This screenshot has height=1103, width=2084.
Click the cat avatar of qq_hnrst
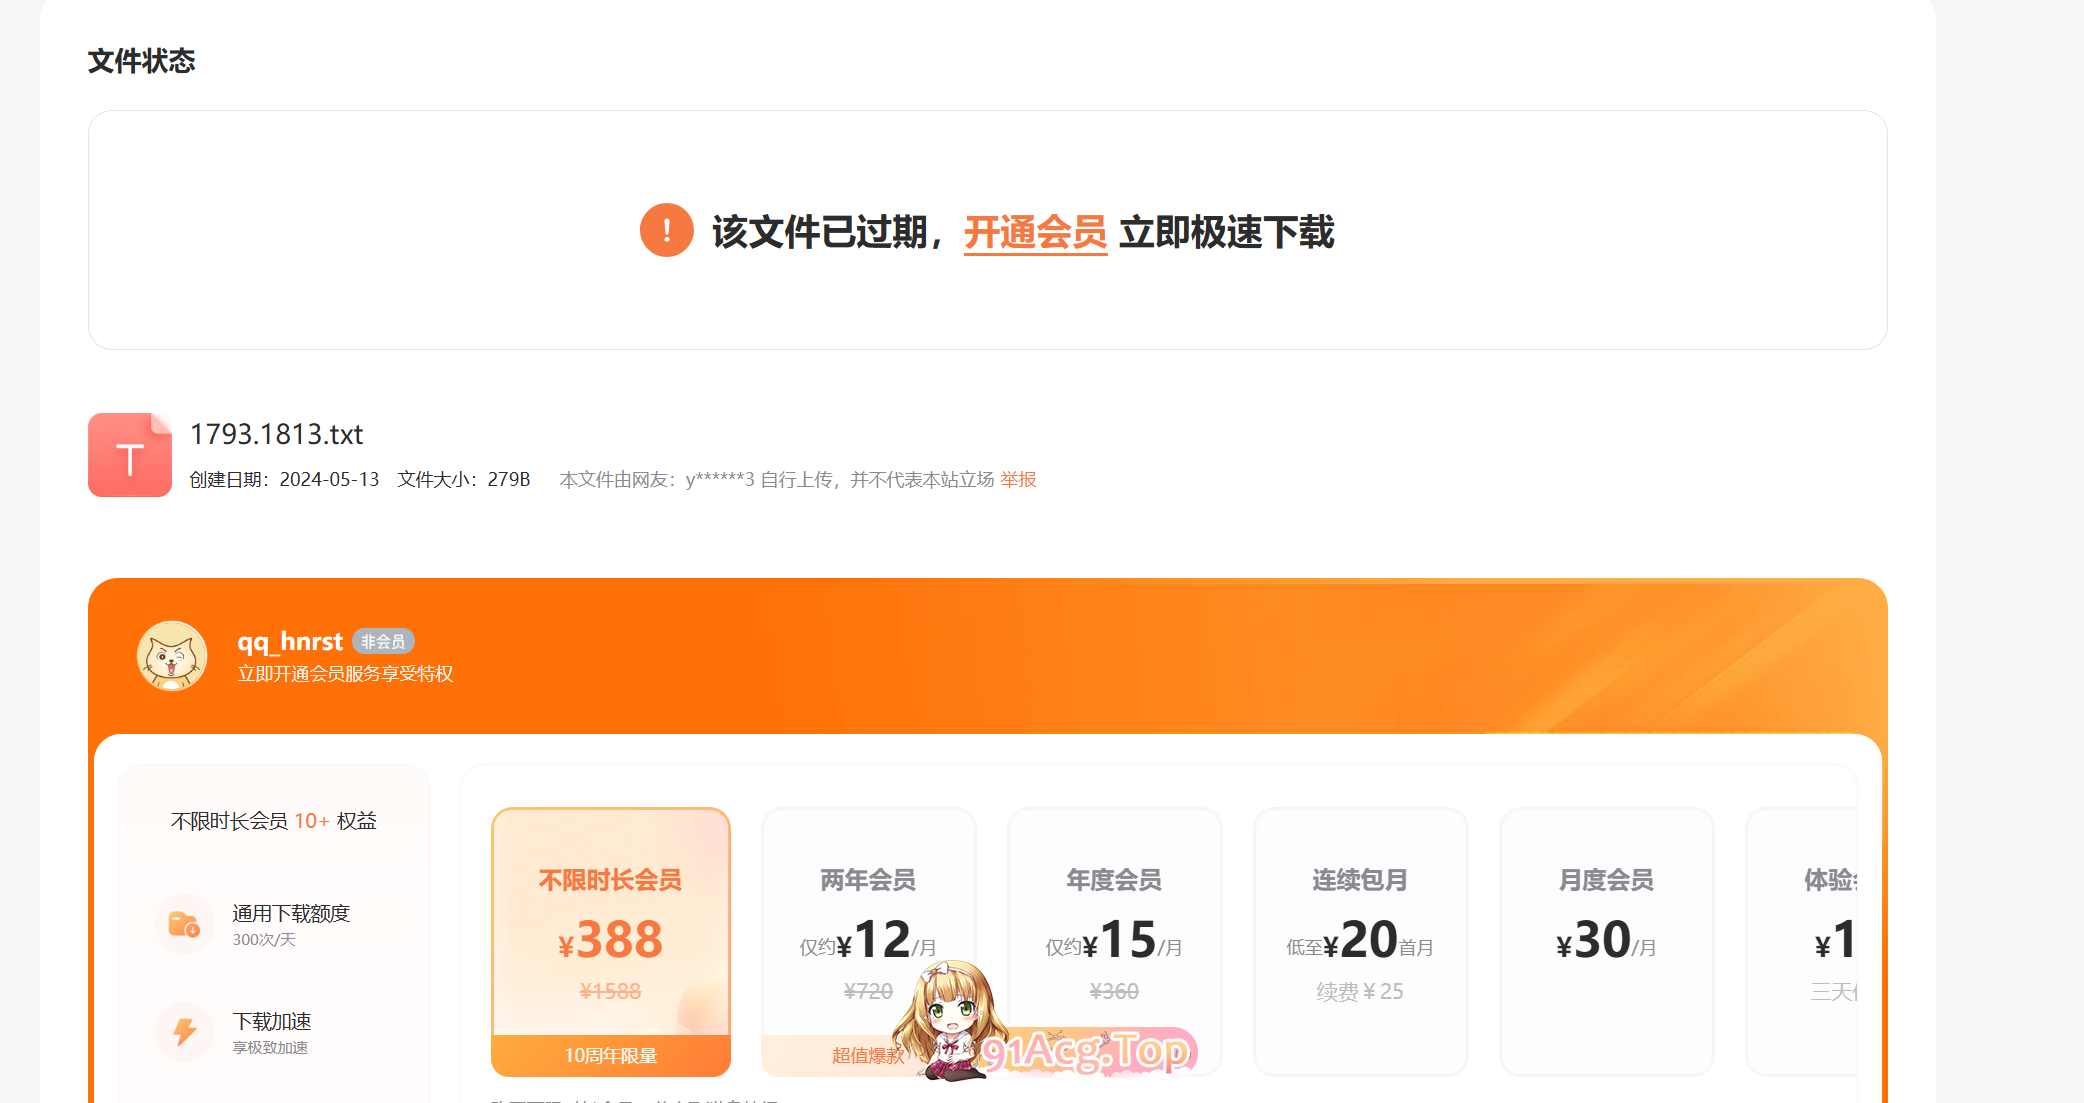pyautogui.click(x=172, y=656)
